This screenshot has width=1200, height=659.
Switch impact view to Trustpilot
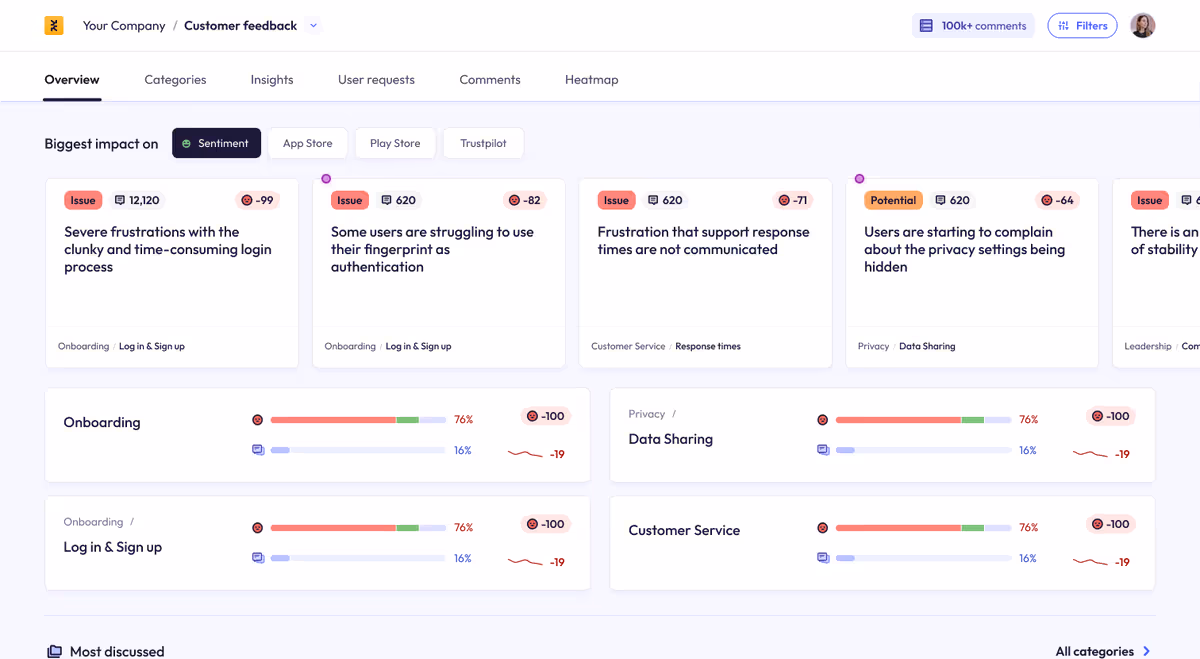click(483, 143)
